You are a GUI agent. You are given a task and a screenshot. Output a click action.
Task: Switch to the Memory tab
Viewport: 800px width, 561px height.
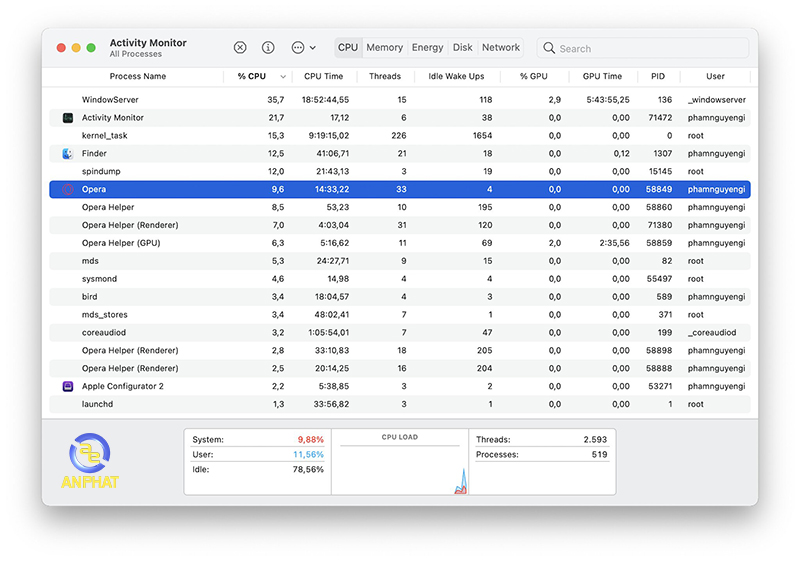(384, 47)
